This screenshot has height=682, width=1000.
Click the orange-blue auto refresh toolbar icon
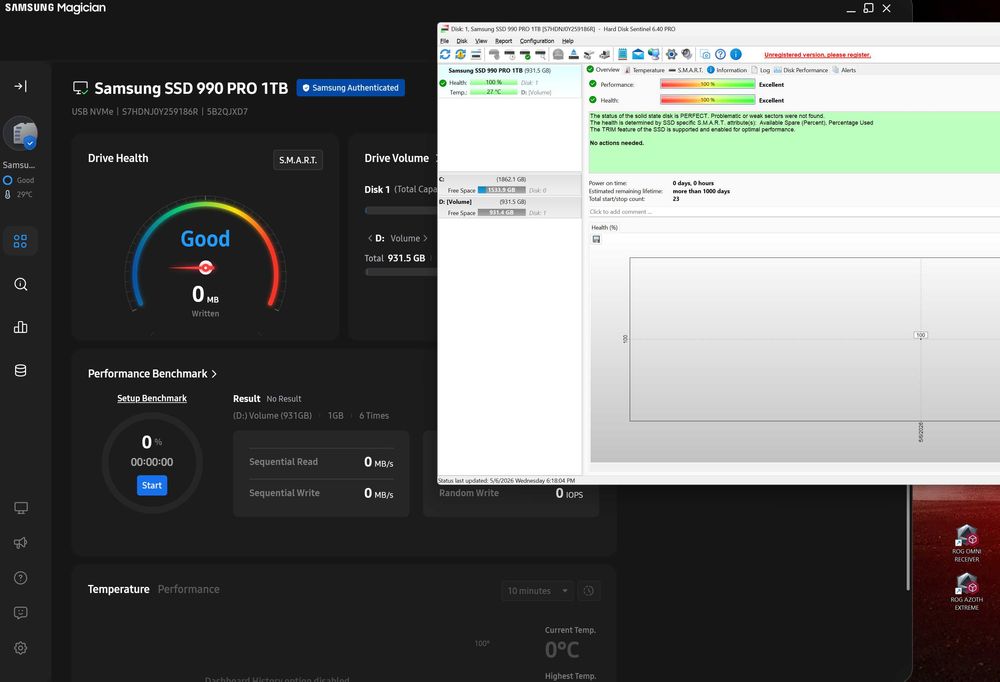tap(460, 54)
